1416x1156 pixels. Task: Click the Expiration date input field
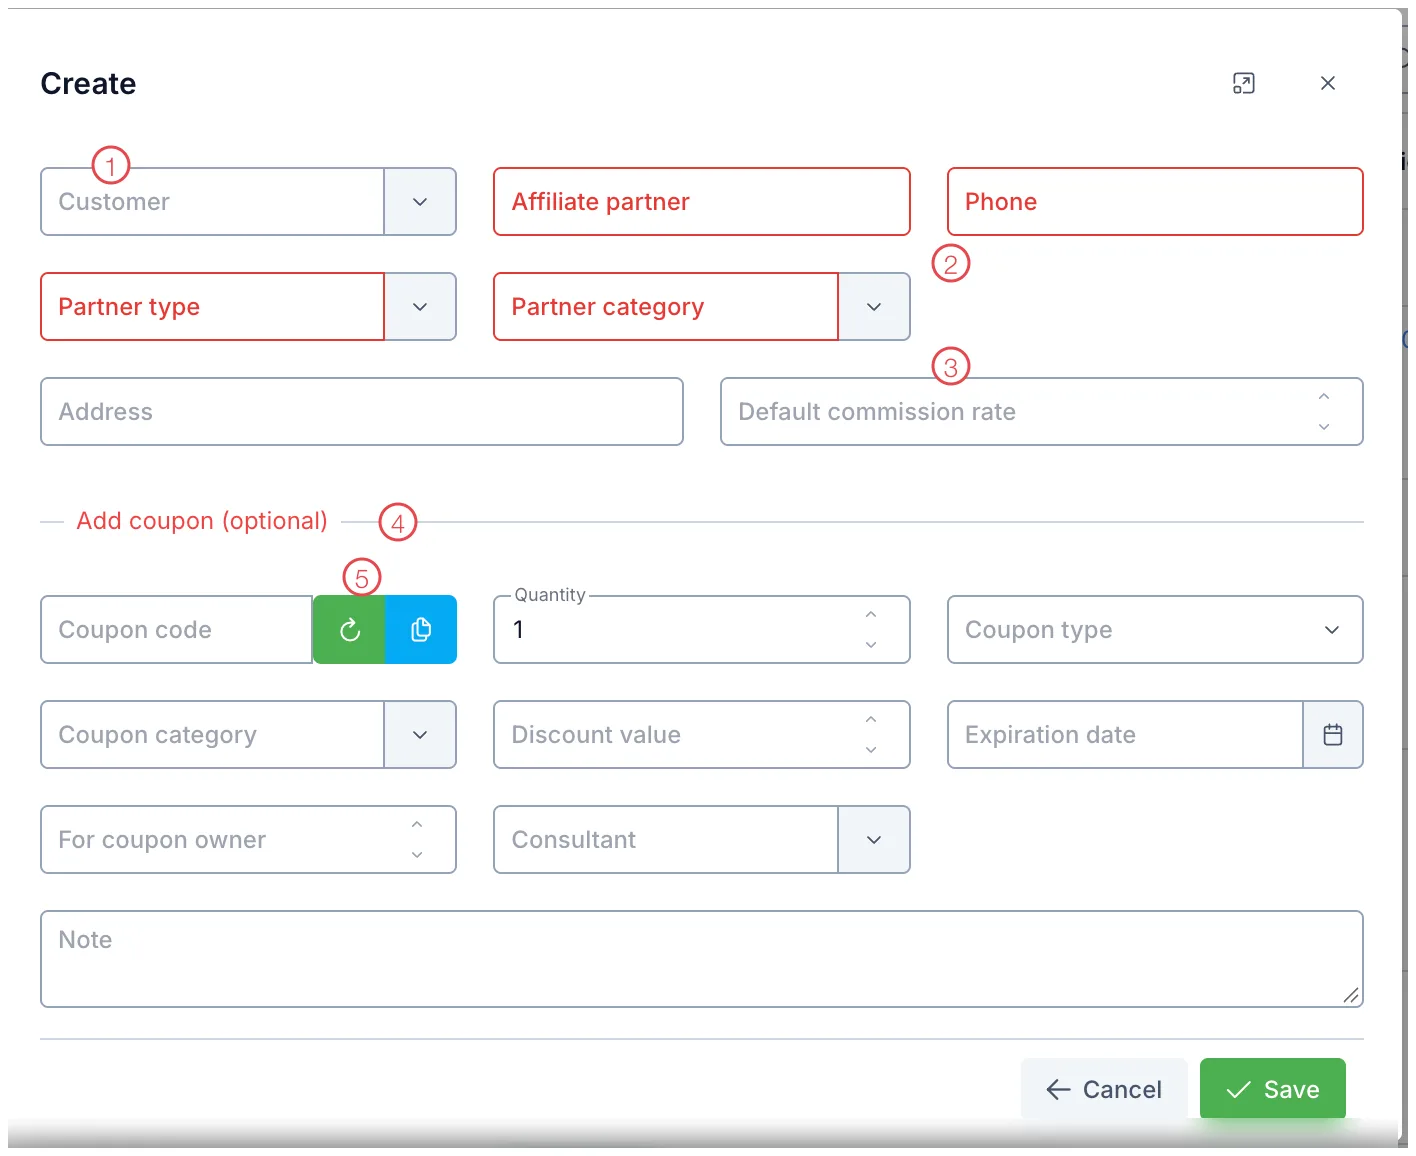(x=1125, y=735)
